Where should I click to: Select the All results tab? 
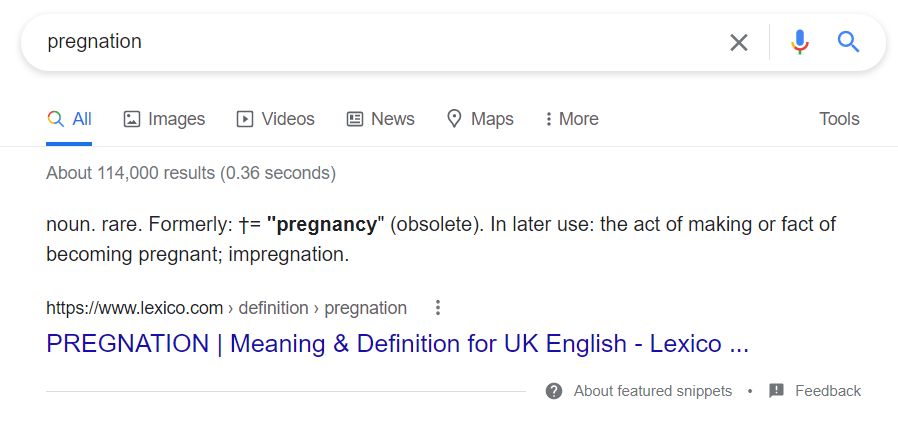pyautogui.click(x=69, y=119)
